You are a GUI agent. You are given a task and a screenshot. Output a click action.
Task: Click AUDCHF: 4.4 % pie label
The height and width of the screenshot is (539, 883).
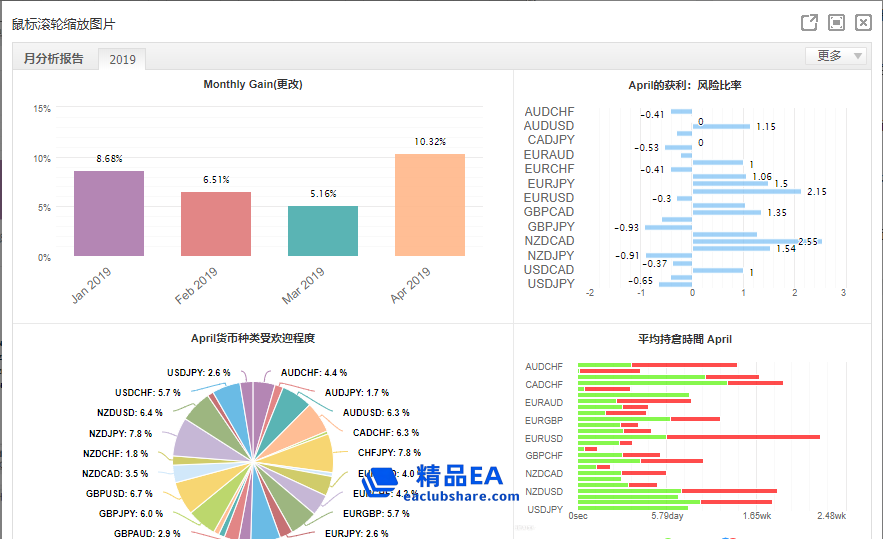pyautogui.click(x=314, y=373)
